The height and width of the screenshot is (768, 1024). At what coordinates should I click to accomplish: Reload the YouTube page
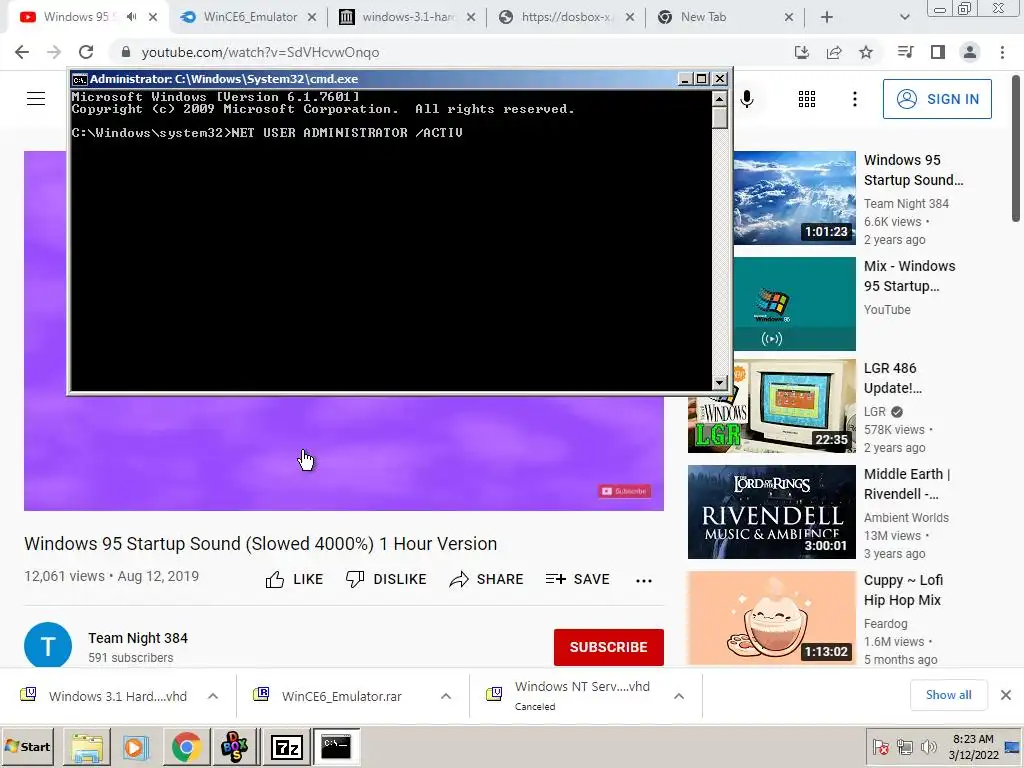coord(86,52)
